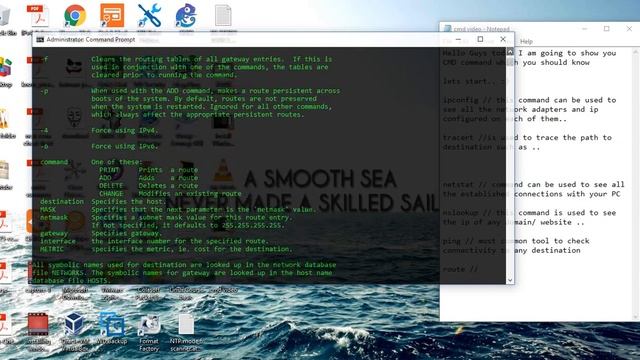640x360 pixels.
Task: Minimize the Notepad window
Action: 584,29
